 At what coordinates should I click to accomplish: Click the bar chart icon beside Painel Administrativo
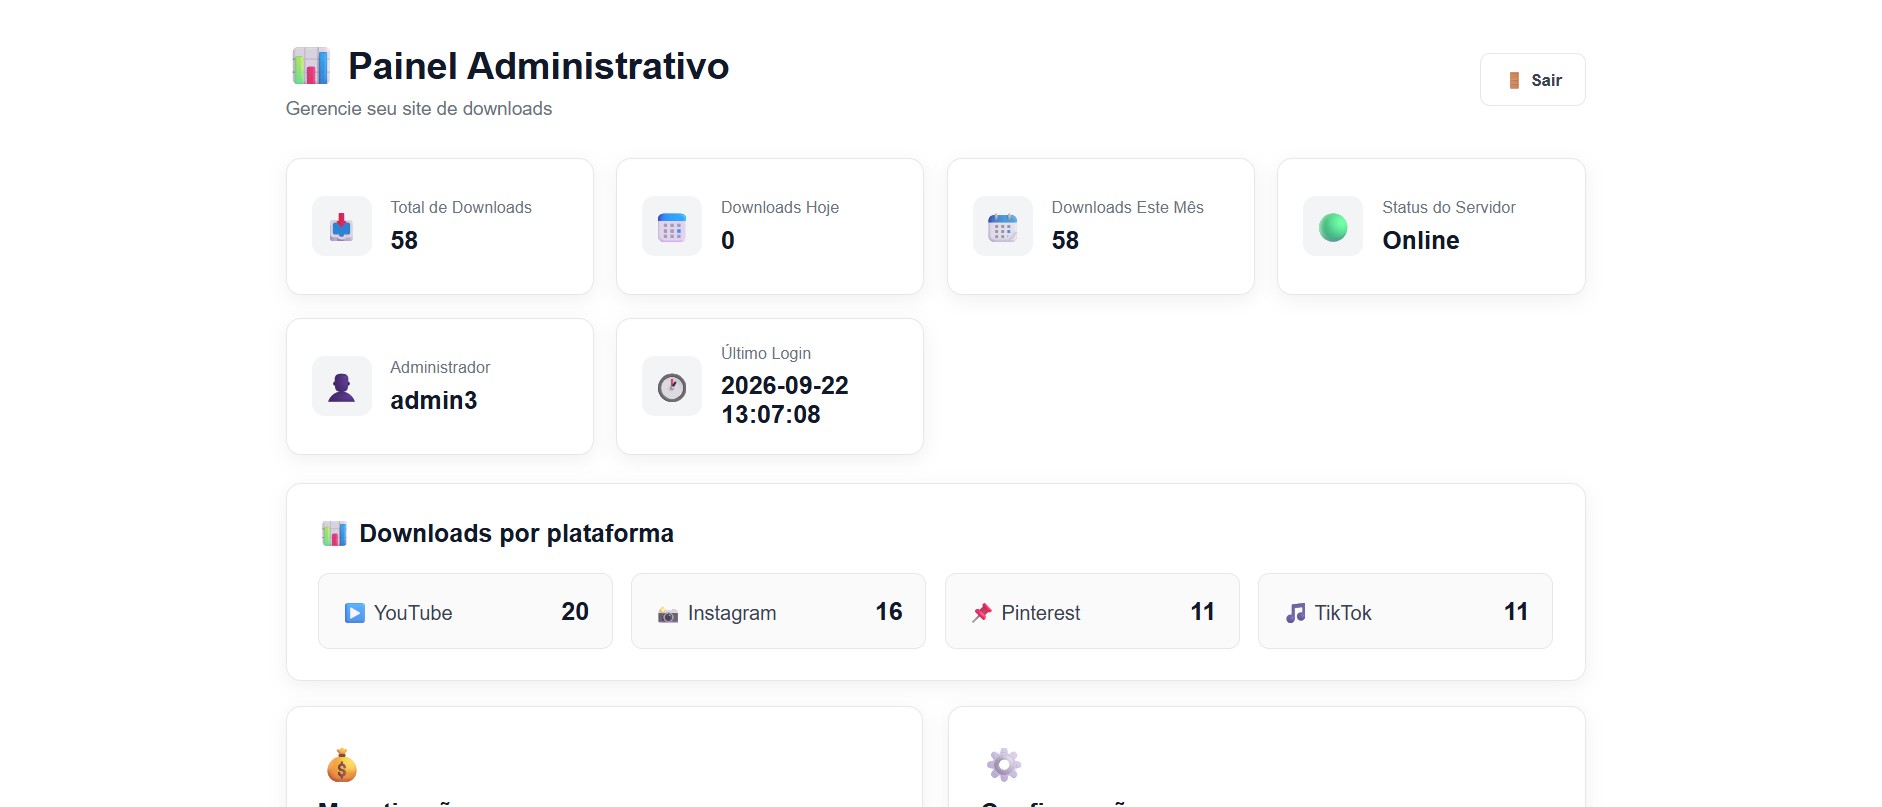tap(311, 66)
